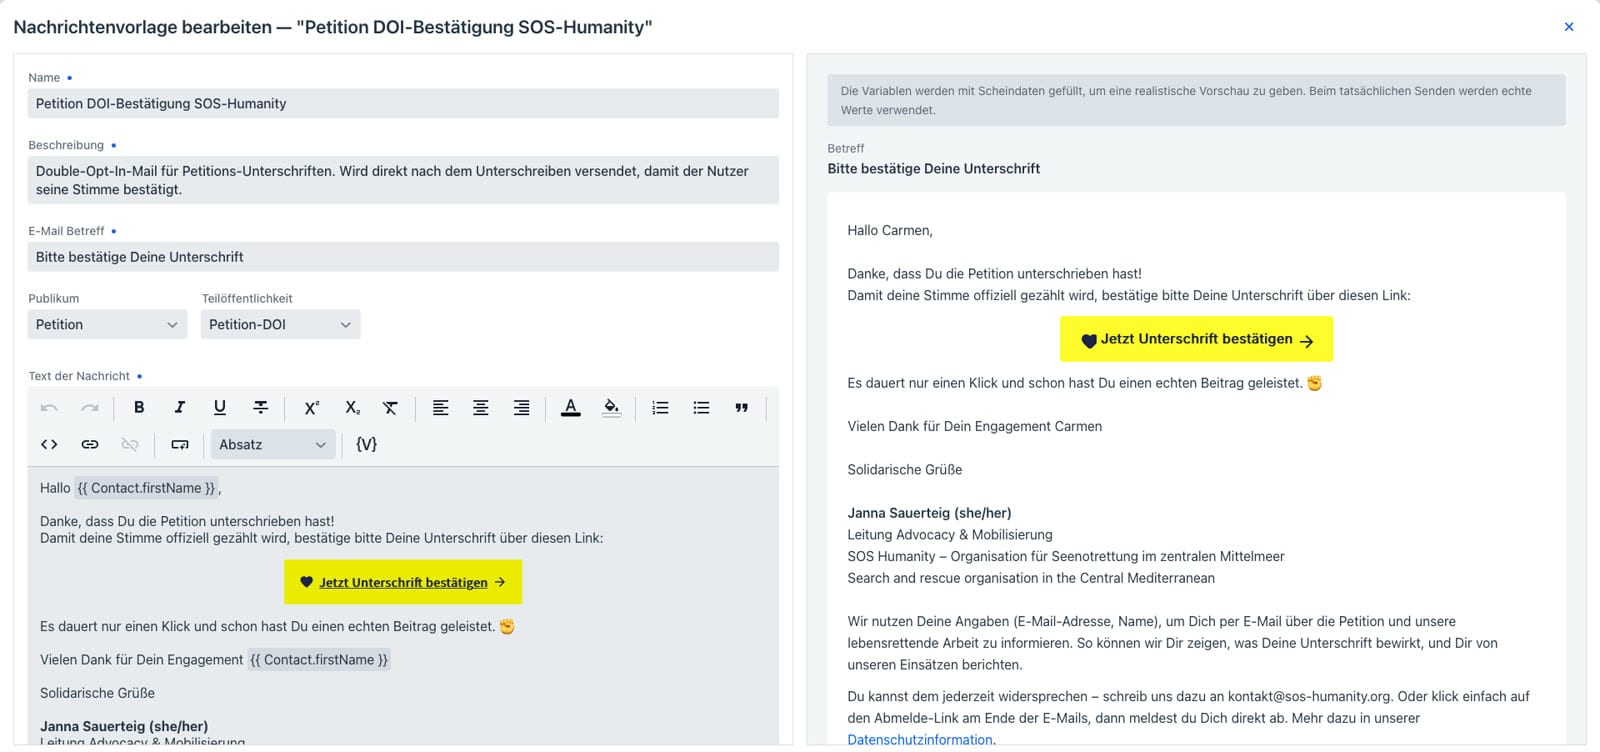
Task: Insert a variable placeholder {V}
Action: point(367,445)
